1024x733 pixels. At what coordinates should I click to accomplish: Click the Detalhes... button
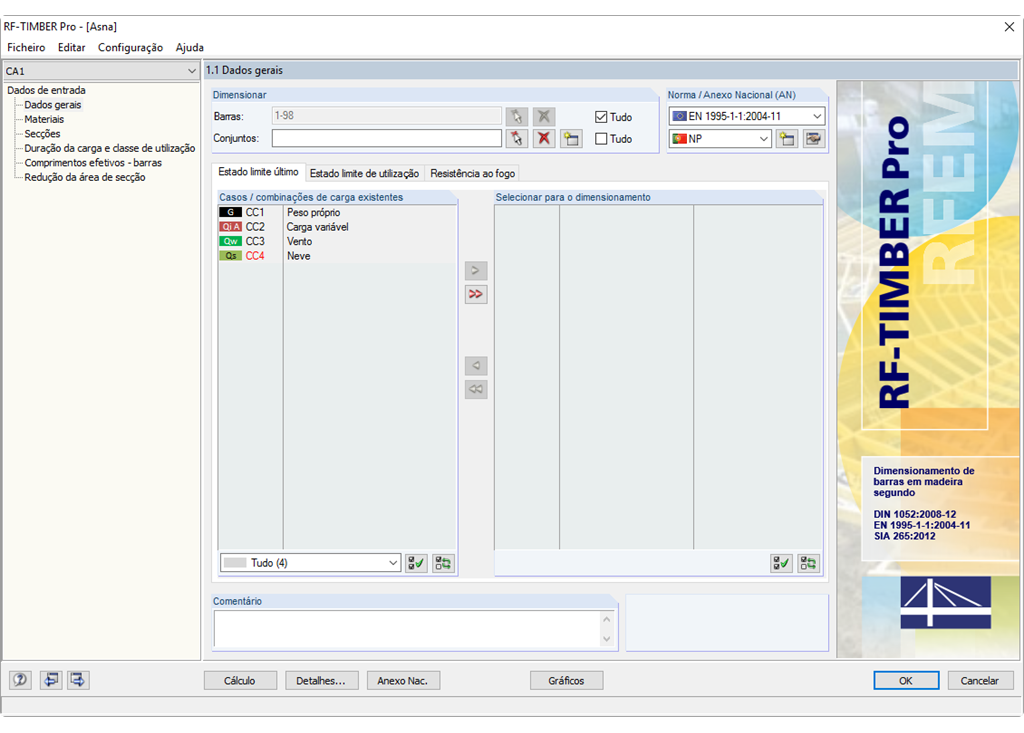tap(321, 681)
